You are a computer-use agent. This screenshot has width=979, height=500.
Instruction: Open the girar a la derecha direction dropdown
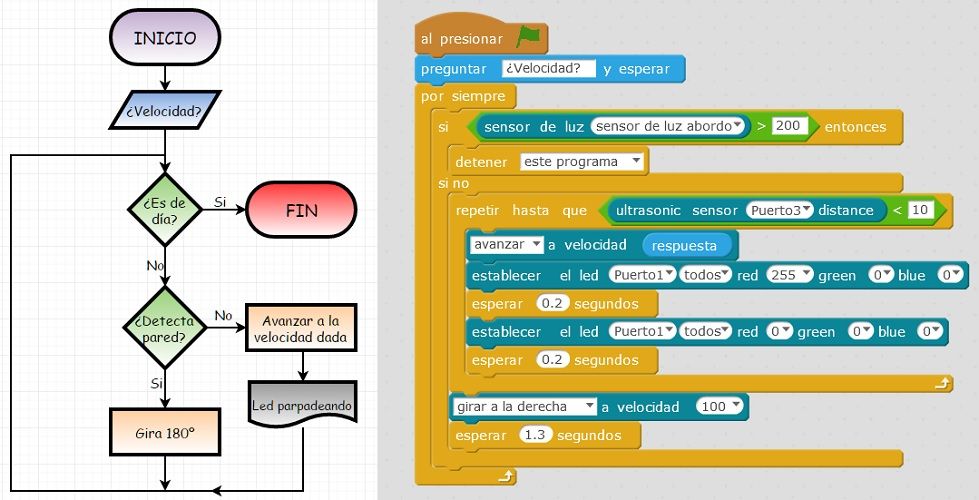525,407
